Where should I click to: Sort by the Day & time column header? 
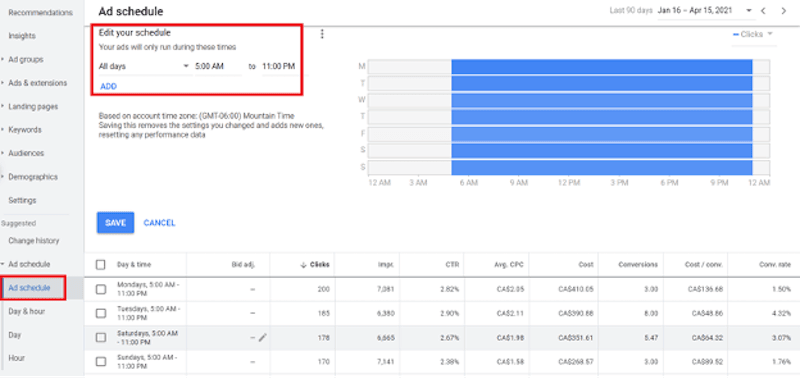tap(134, 265)
